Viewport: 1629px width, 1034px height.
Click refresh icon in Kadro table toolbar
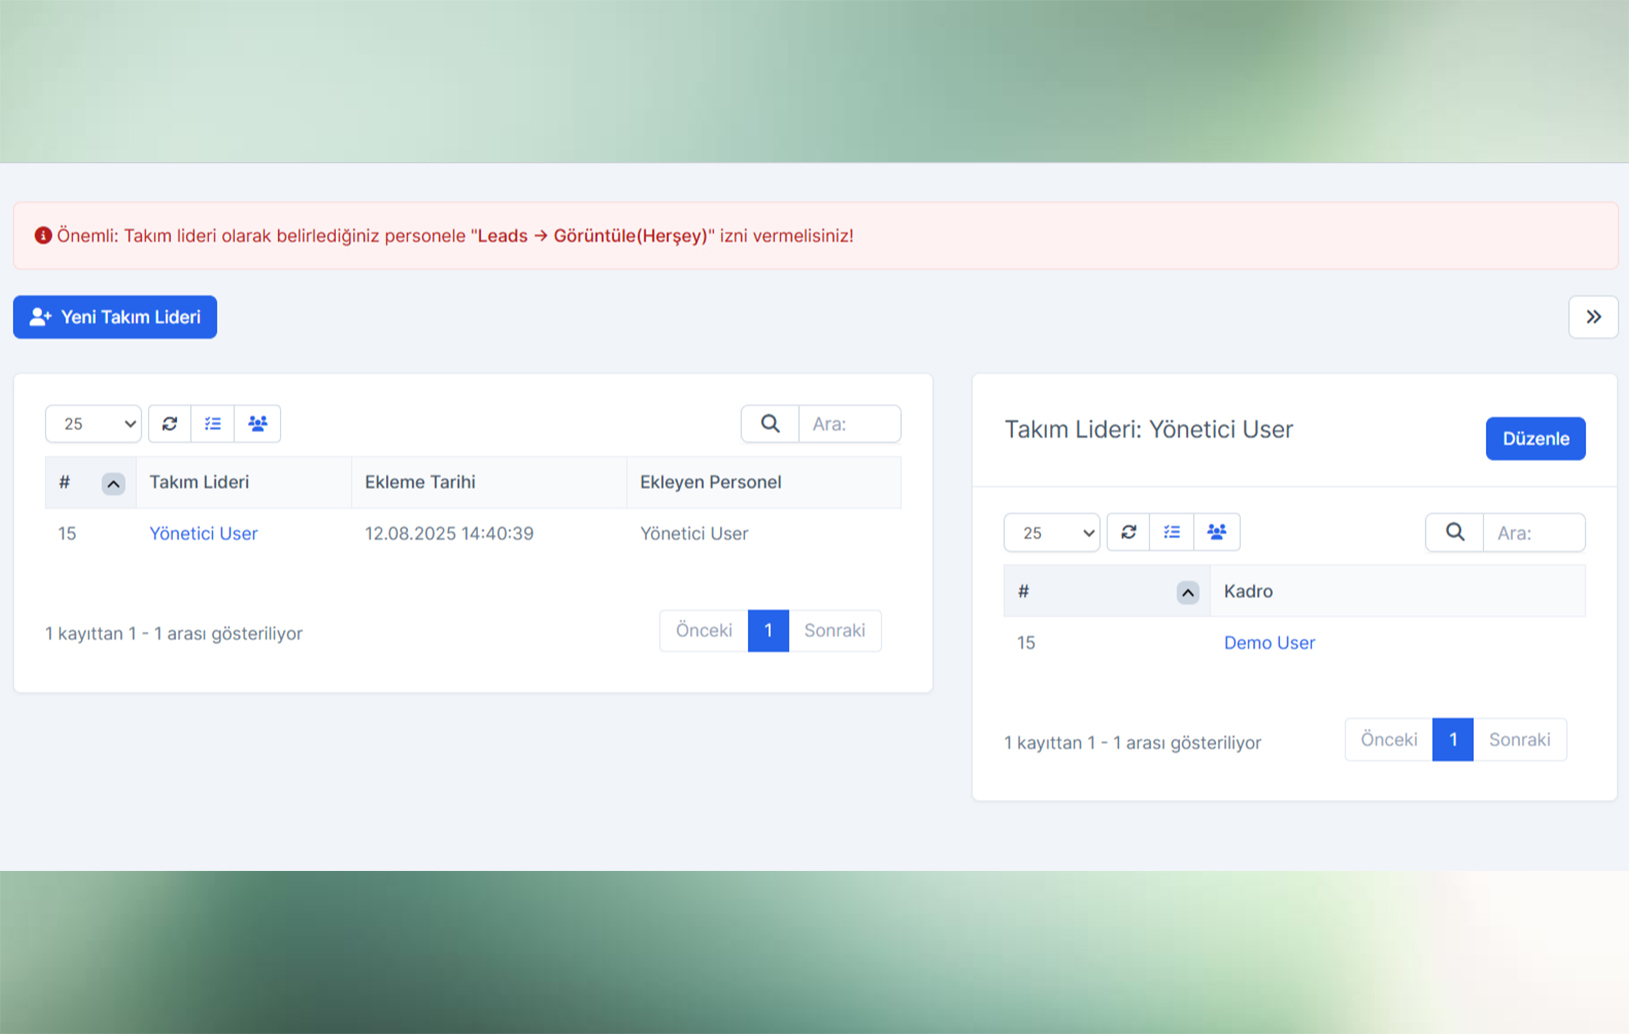[x=1128, y=532]
